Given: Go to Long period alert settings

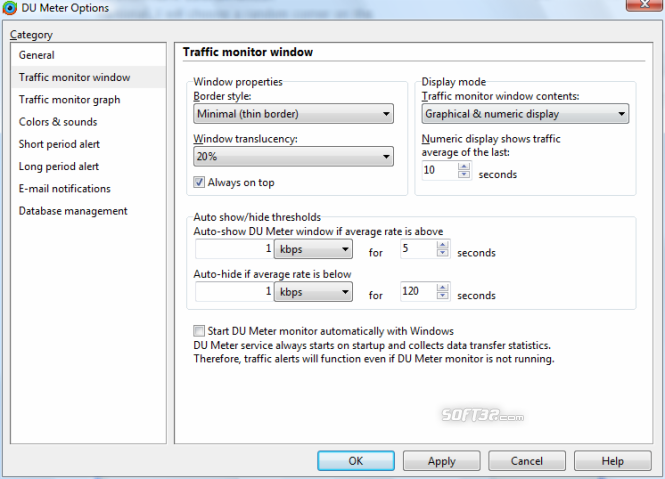Looking at the screenshot, I should [x=89, y=166].
